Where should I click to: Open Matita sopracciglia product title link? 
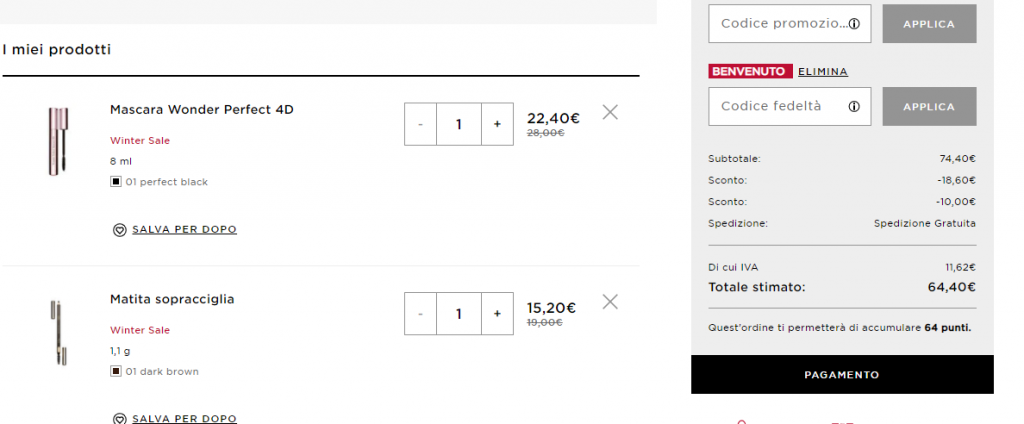pyautogui.click(x=172, y=299)
